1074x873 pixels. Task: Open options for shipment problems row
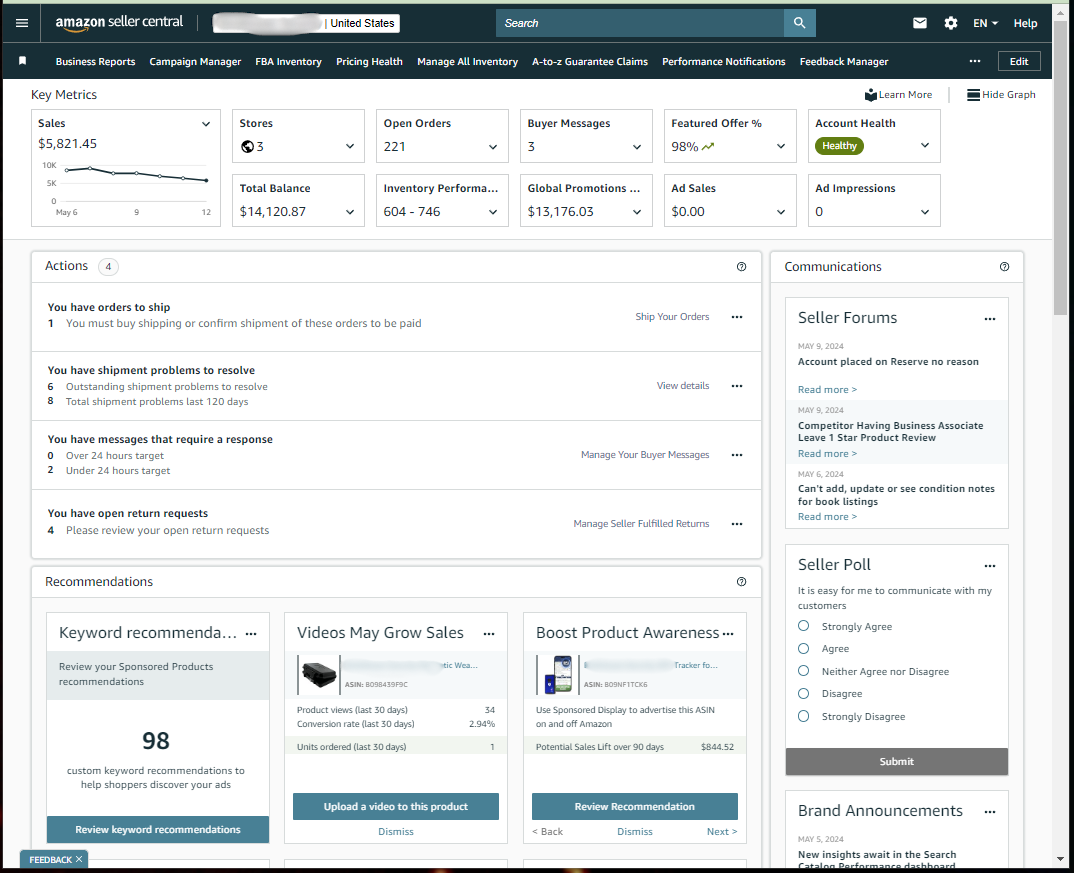[737, 386]
